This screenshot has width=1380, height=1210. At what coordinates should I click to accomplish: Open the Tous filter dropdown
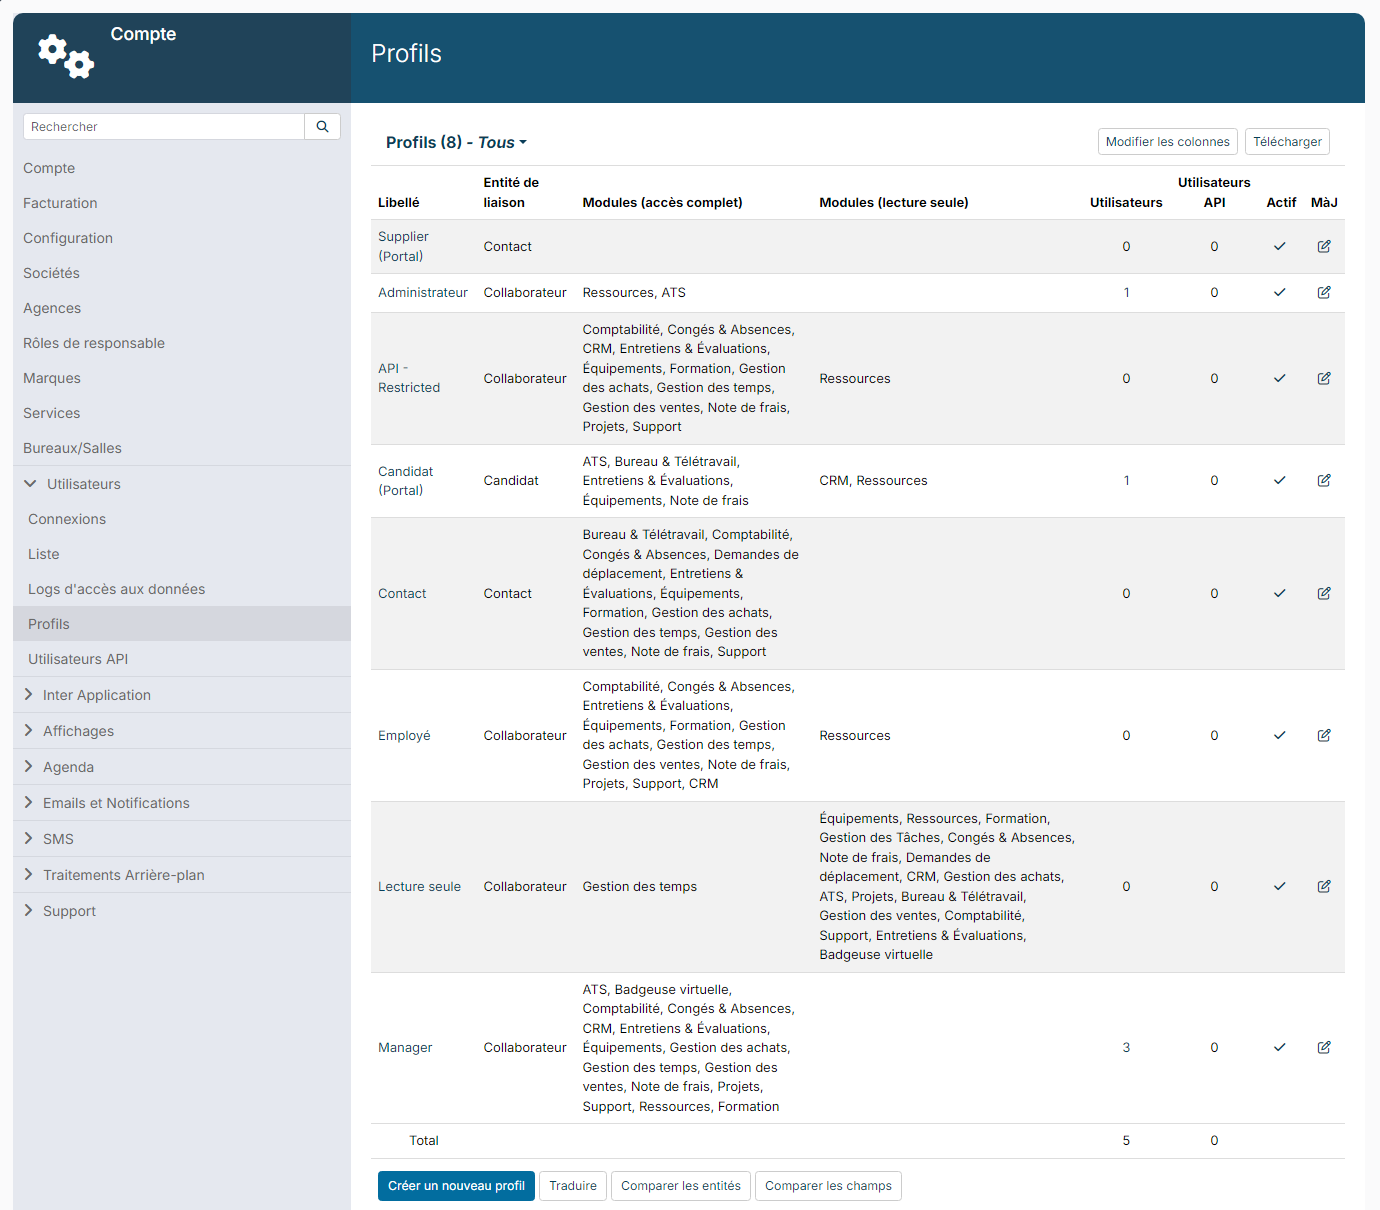502,142
